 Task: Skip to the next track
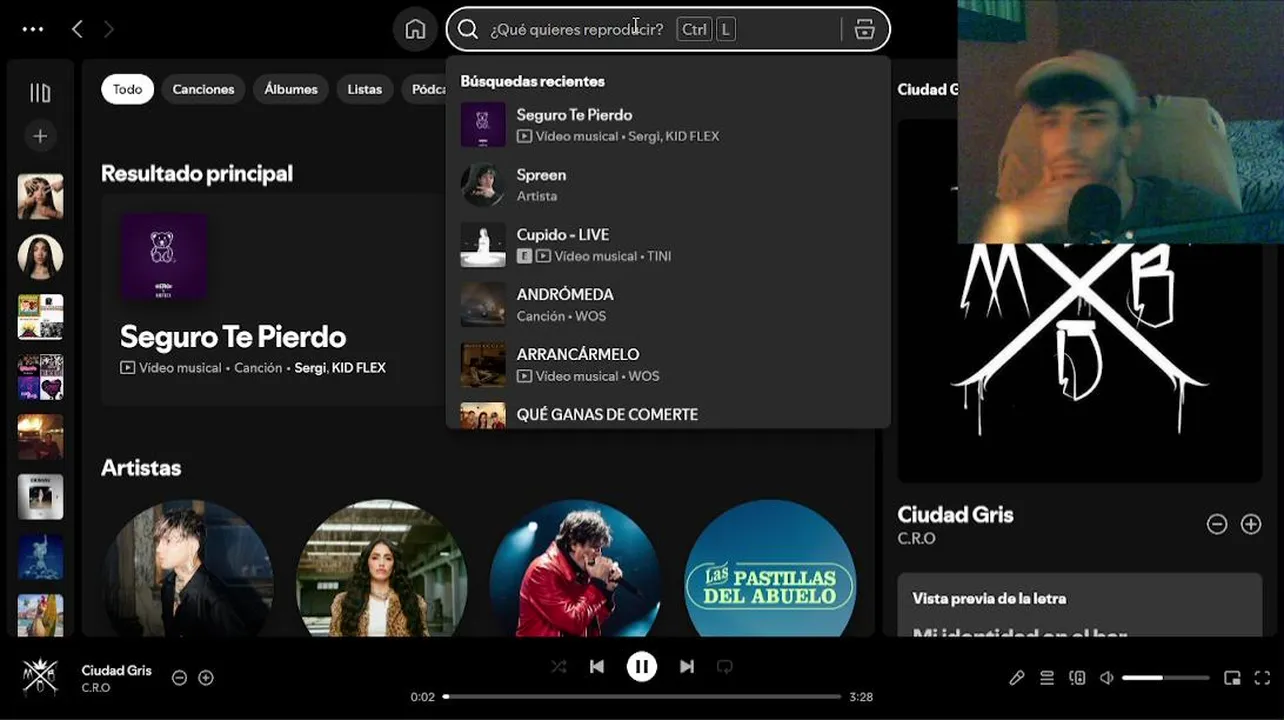pos(687,666)
